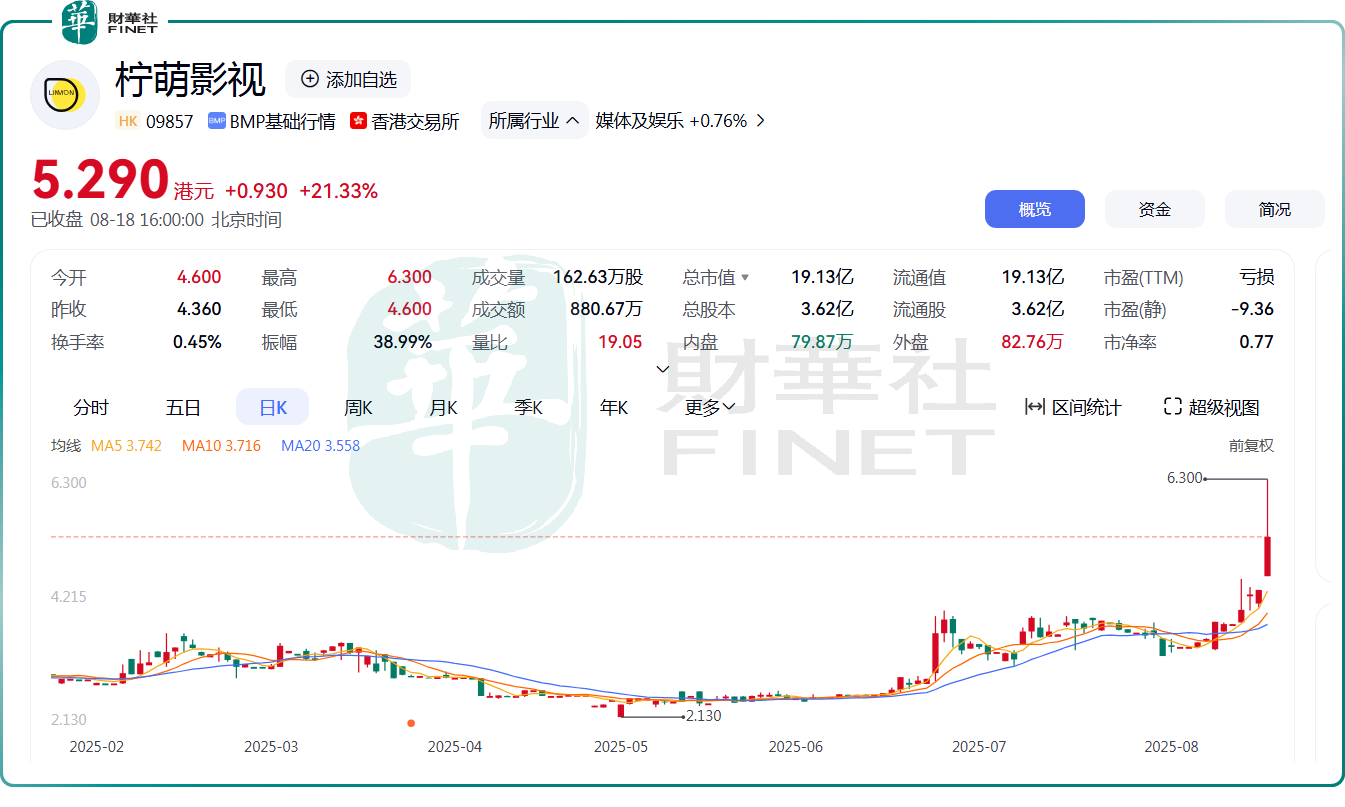
Task: Open the 总市值 dropdown triangle
Action: [x=744, y=278]
